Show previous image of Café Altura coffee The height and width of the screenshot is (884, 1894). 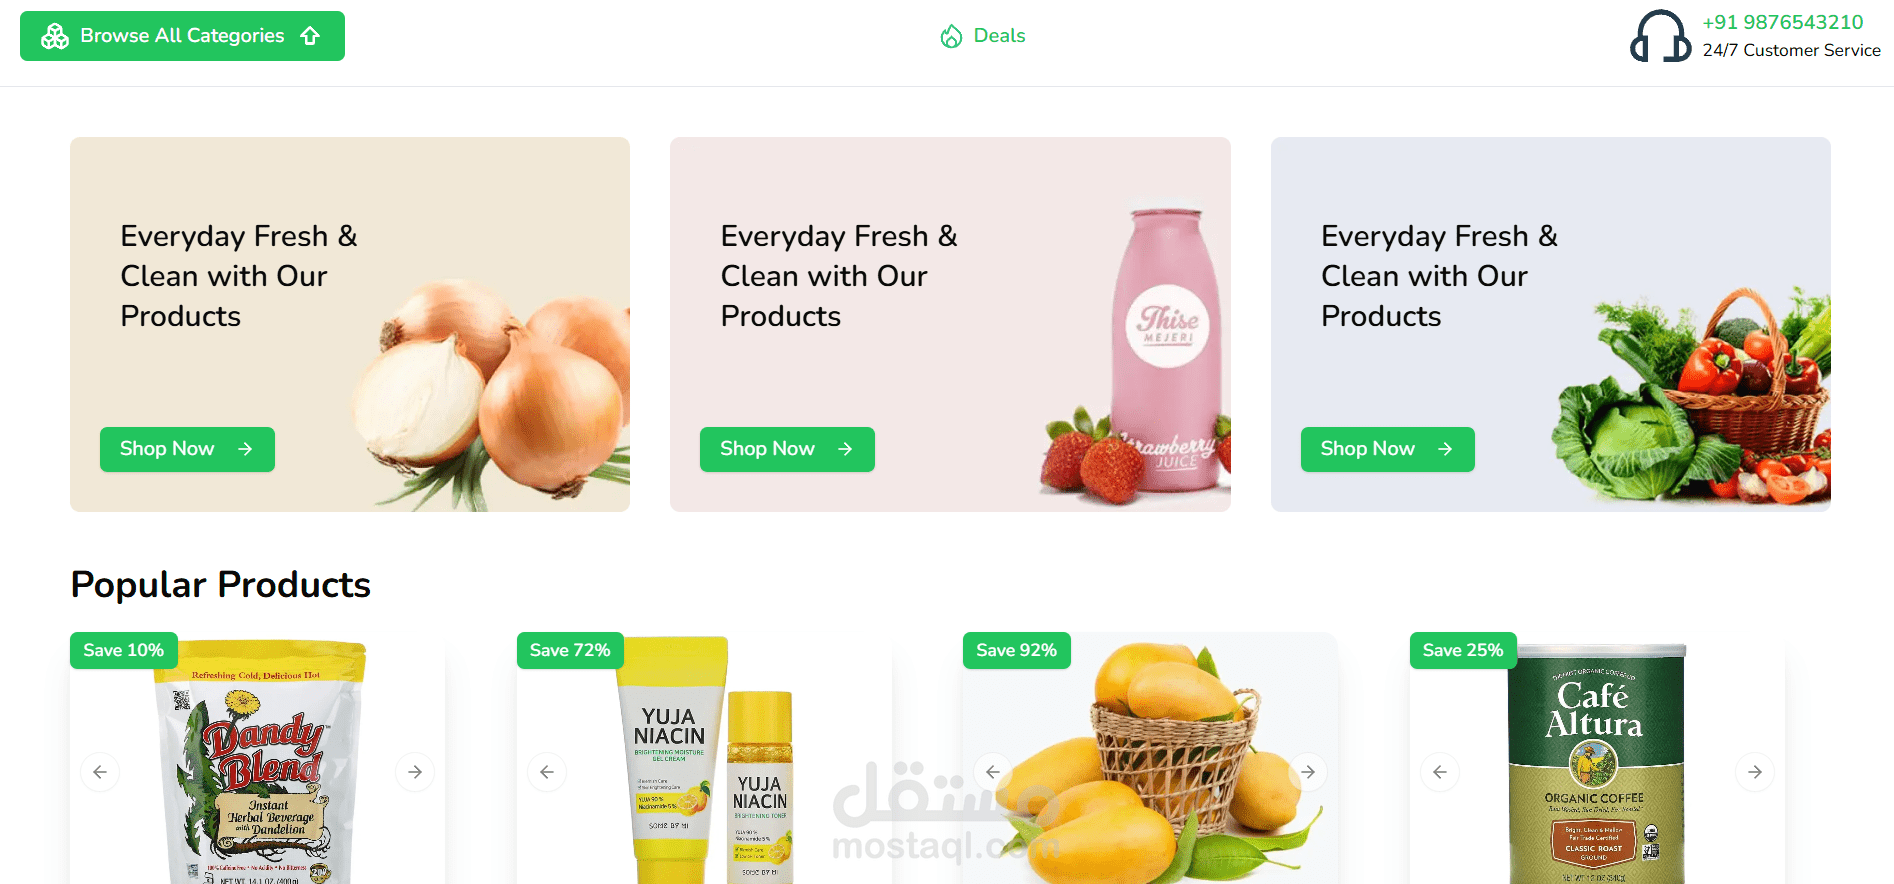coord(1440,772)
